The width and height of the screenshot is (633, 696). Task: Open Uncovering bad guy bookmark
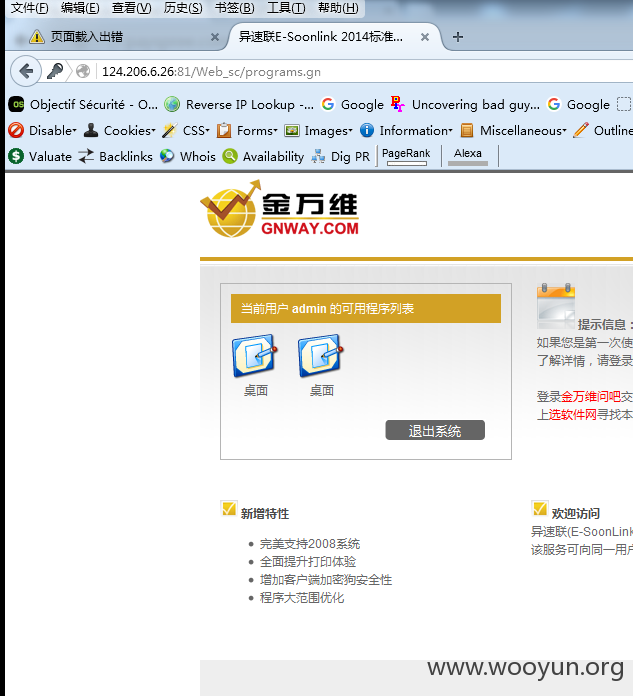pos(465,105)
